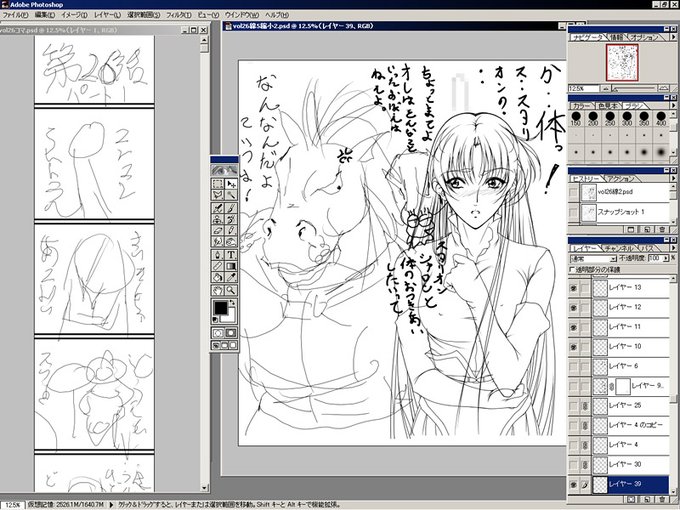
Task: Unlink レイヤー 30 chain icon
Action: click(x=585, y=465)
